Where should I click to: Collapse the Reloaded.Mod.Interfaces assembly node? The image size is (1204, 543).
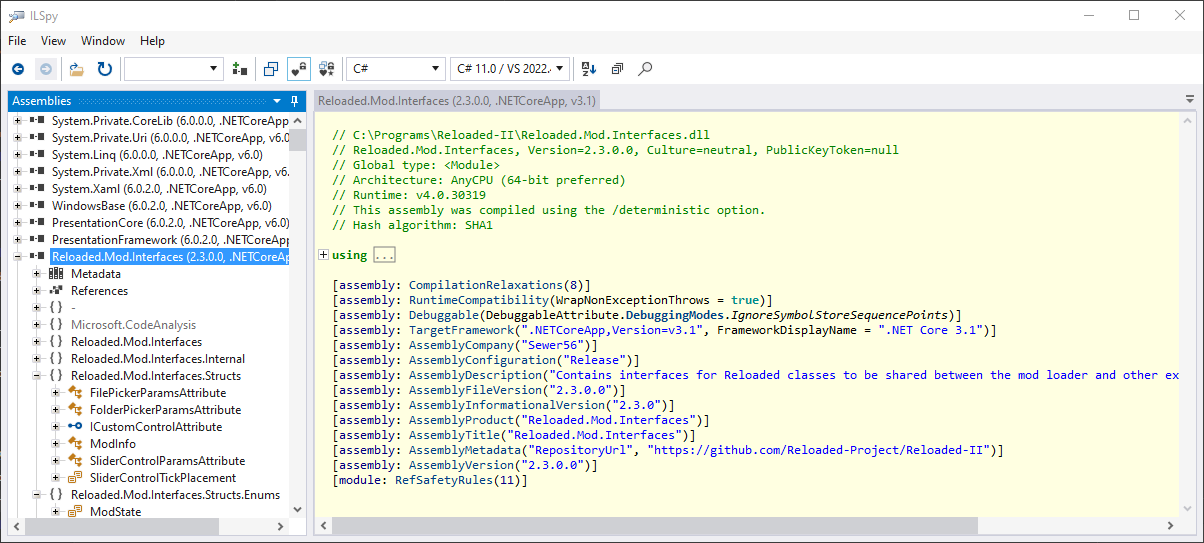pos(17,257)
